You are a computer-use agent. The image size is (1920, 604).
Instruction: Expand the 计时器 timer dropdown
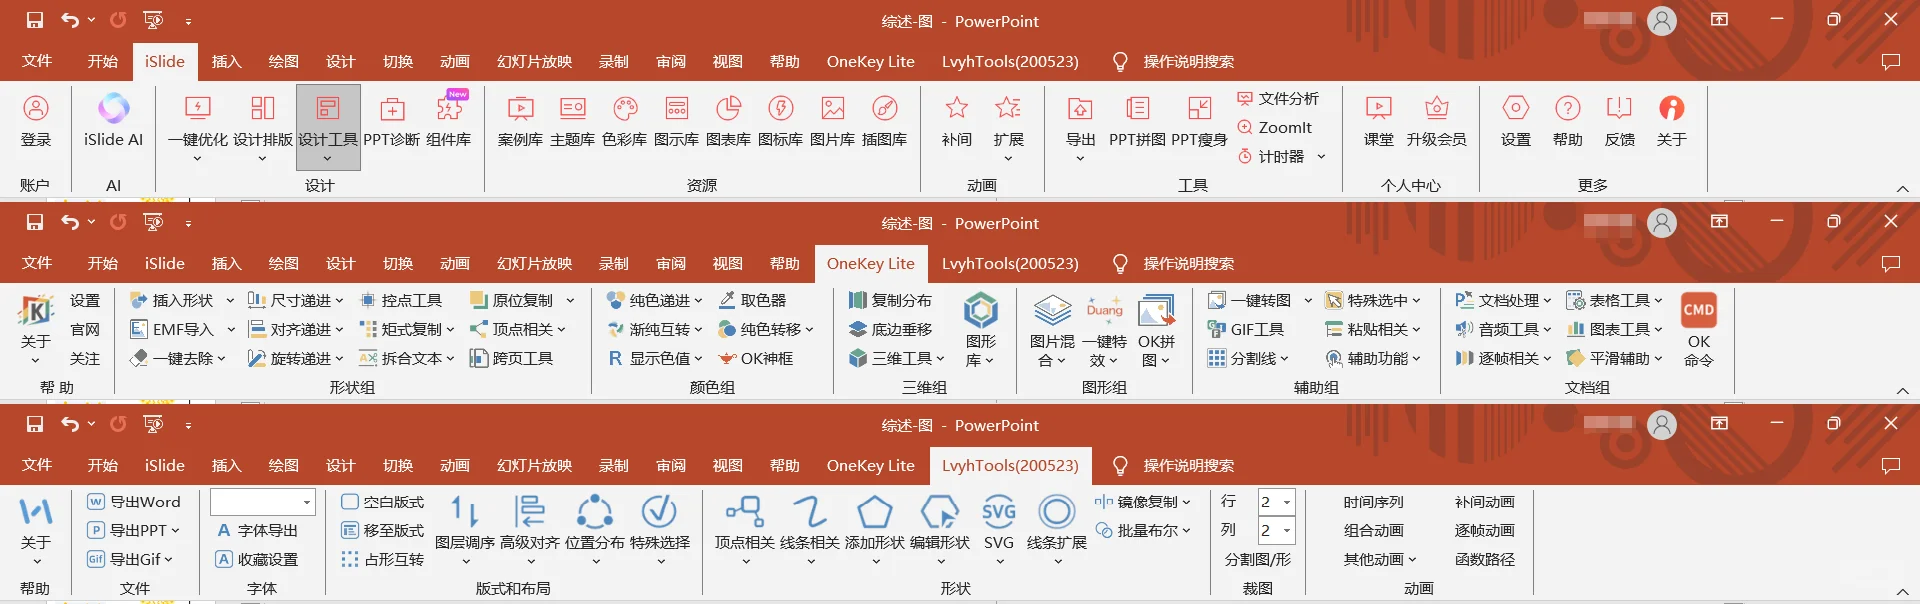coord(1321,156)
